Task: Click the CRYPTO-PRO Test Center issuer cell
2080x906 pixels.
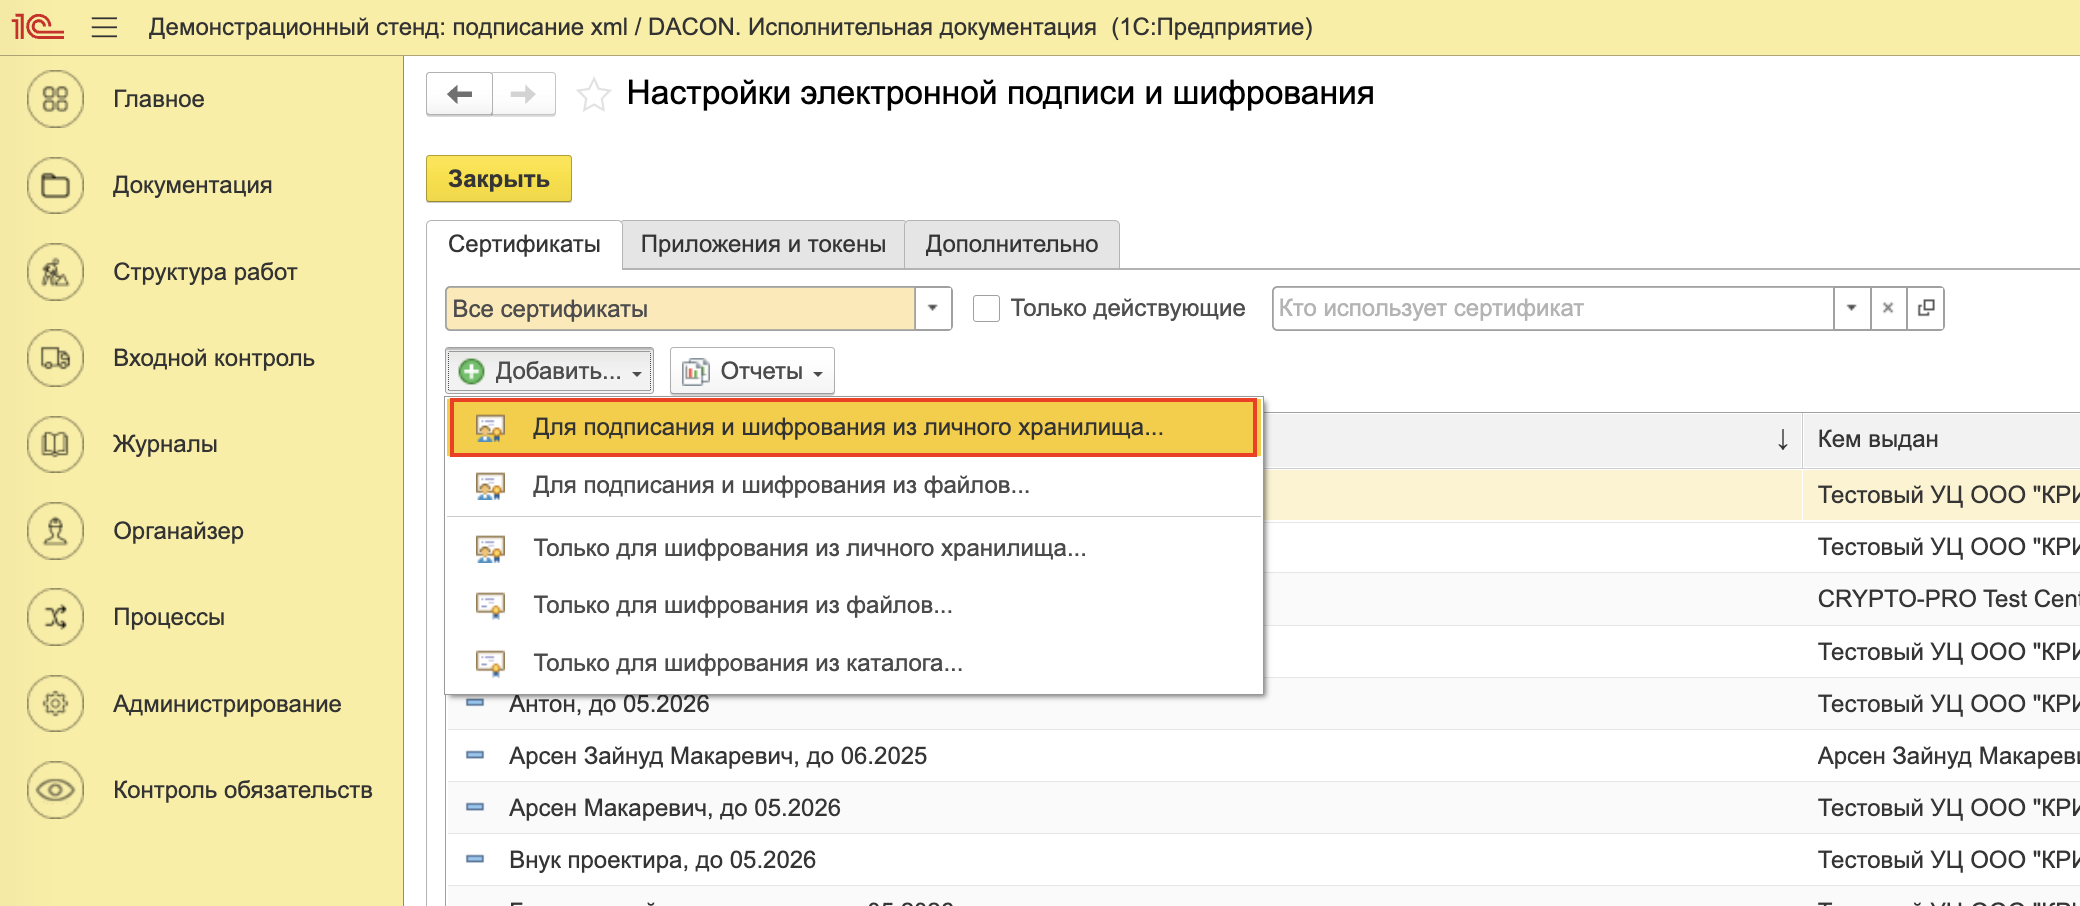Action: [x=1942, y=599]
